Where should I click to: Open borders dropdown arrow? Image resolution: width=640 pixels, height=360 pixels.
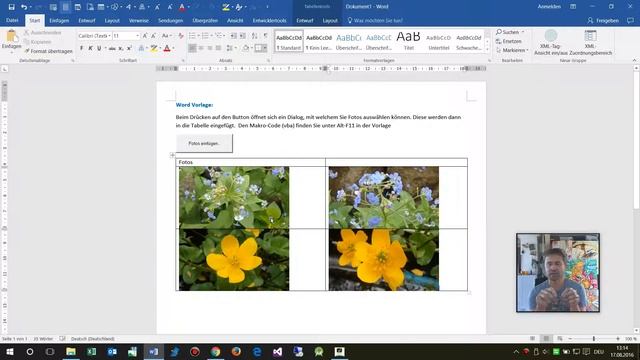[x=265, y=48]
